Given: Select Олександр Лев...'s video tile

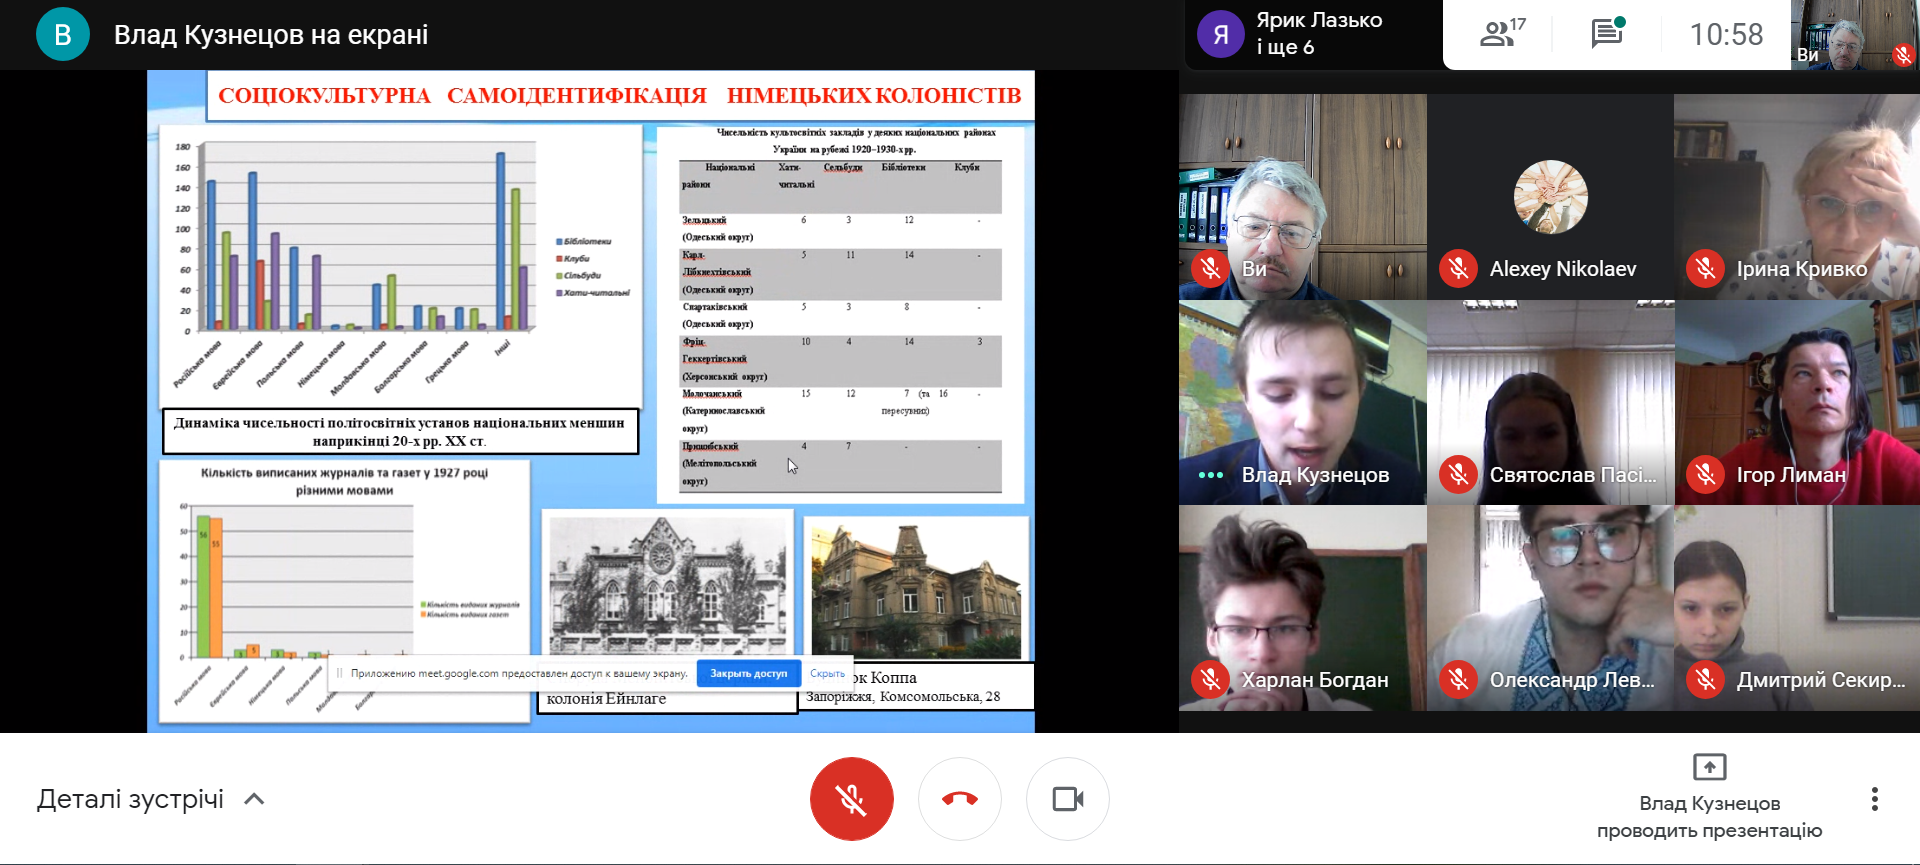Looking at the screenshot, I should (1550, 608).
